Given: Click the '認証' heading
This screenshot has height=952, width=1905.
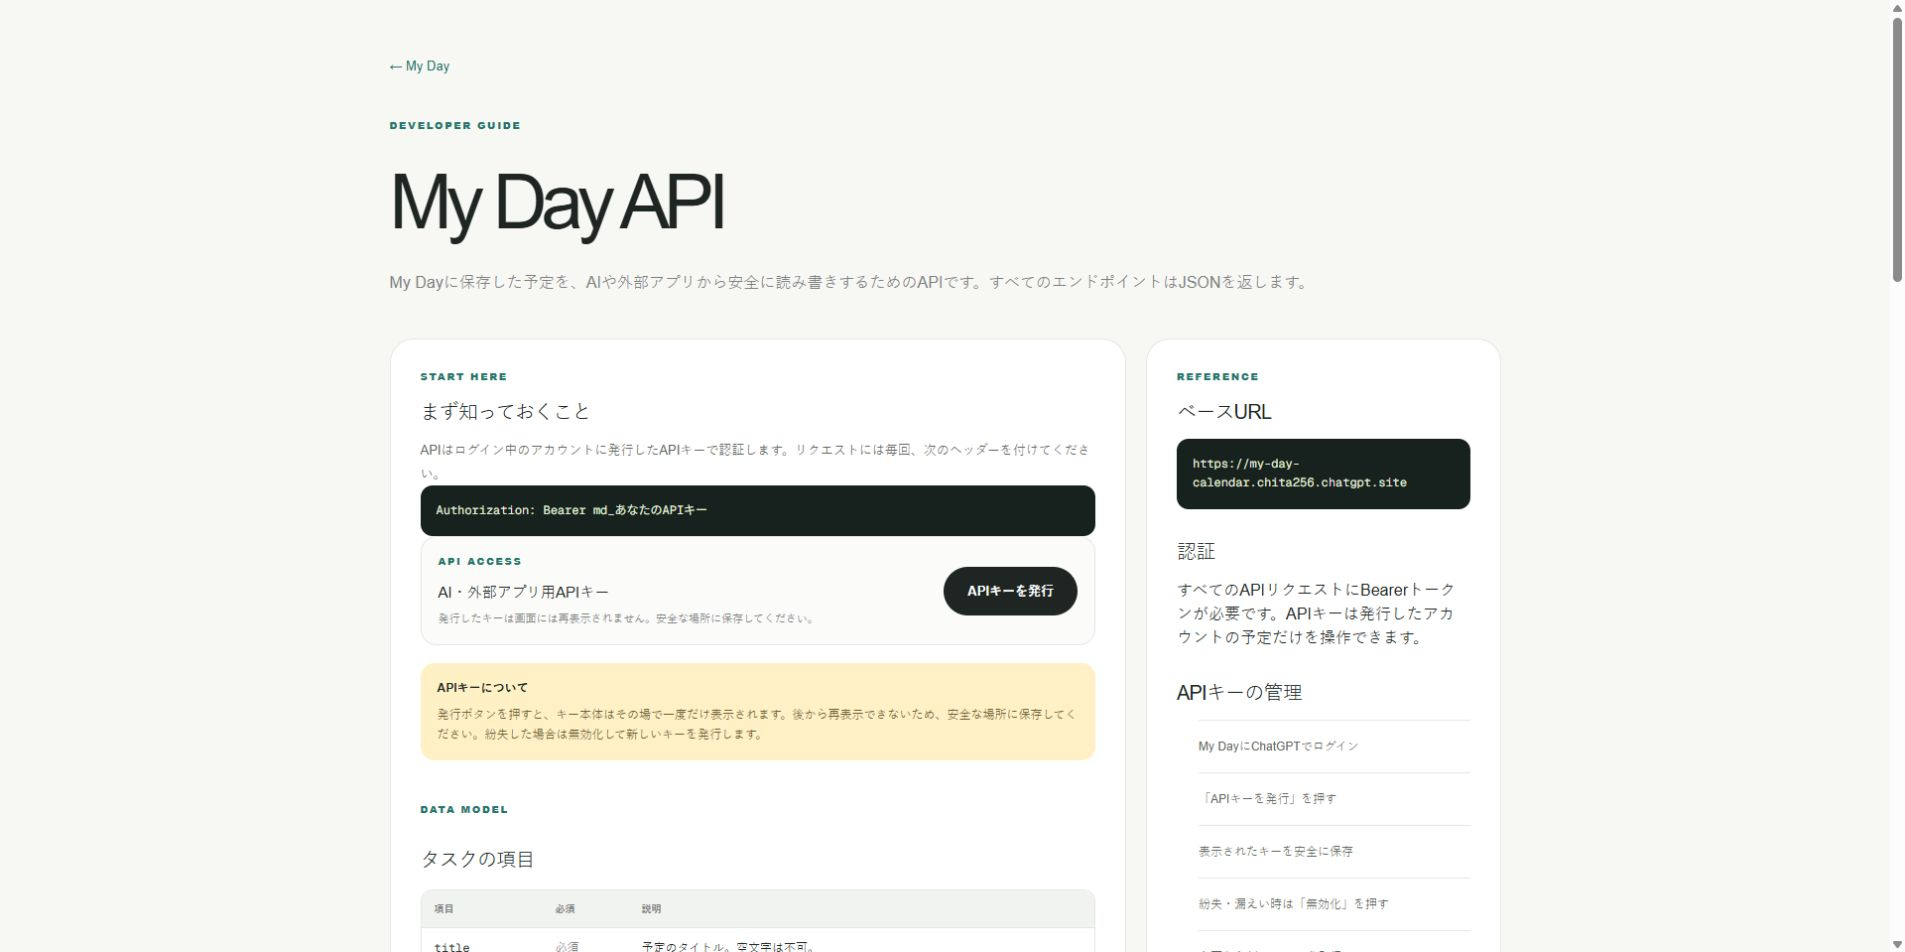Looking at the screenshot, I should (x=1196, y=551).
